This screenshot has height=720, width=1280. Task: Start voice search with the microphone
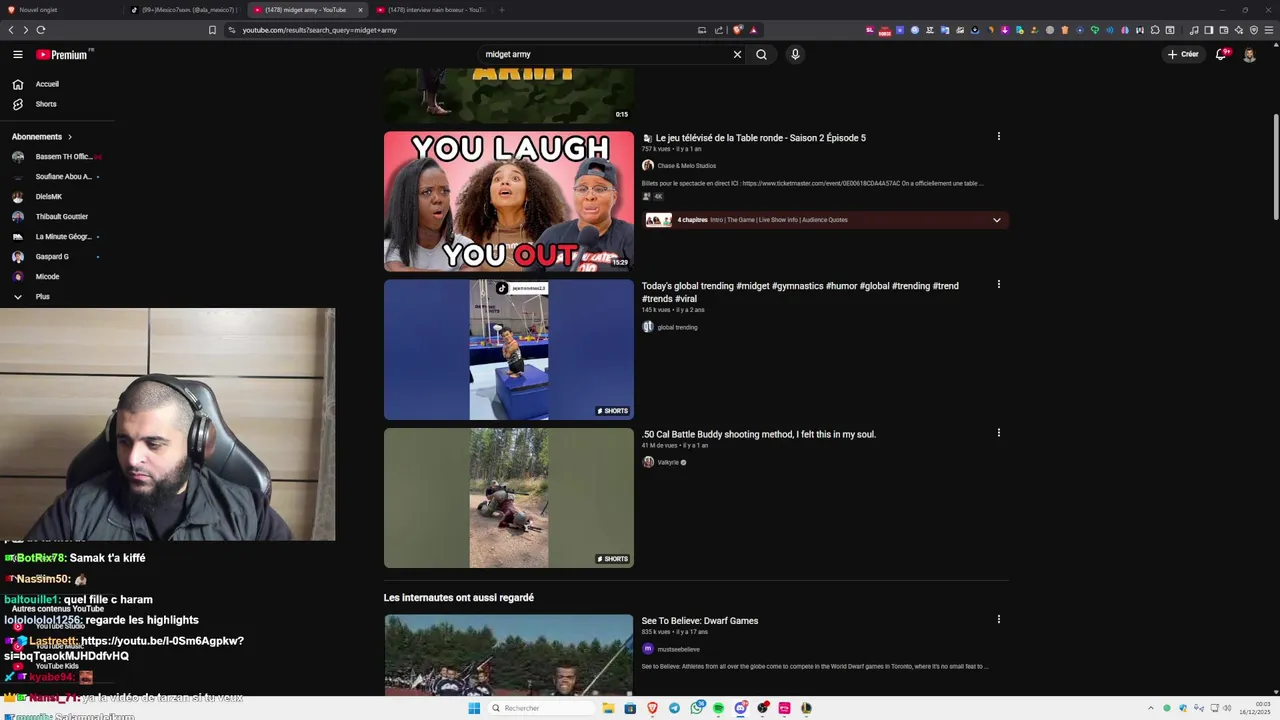tap(795, 55)
